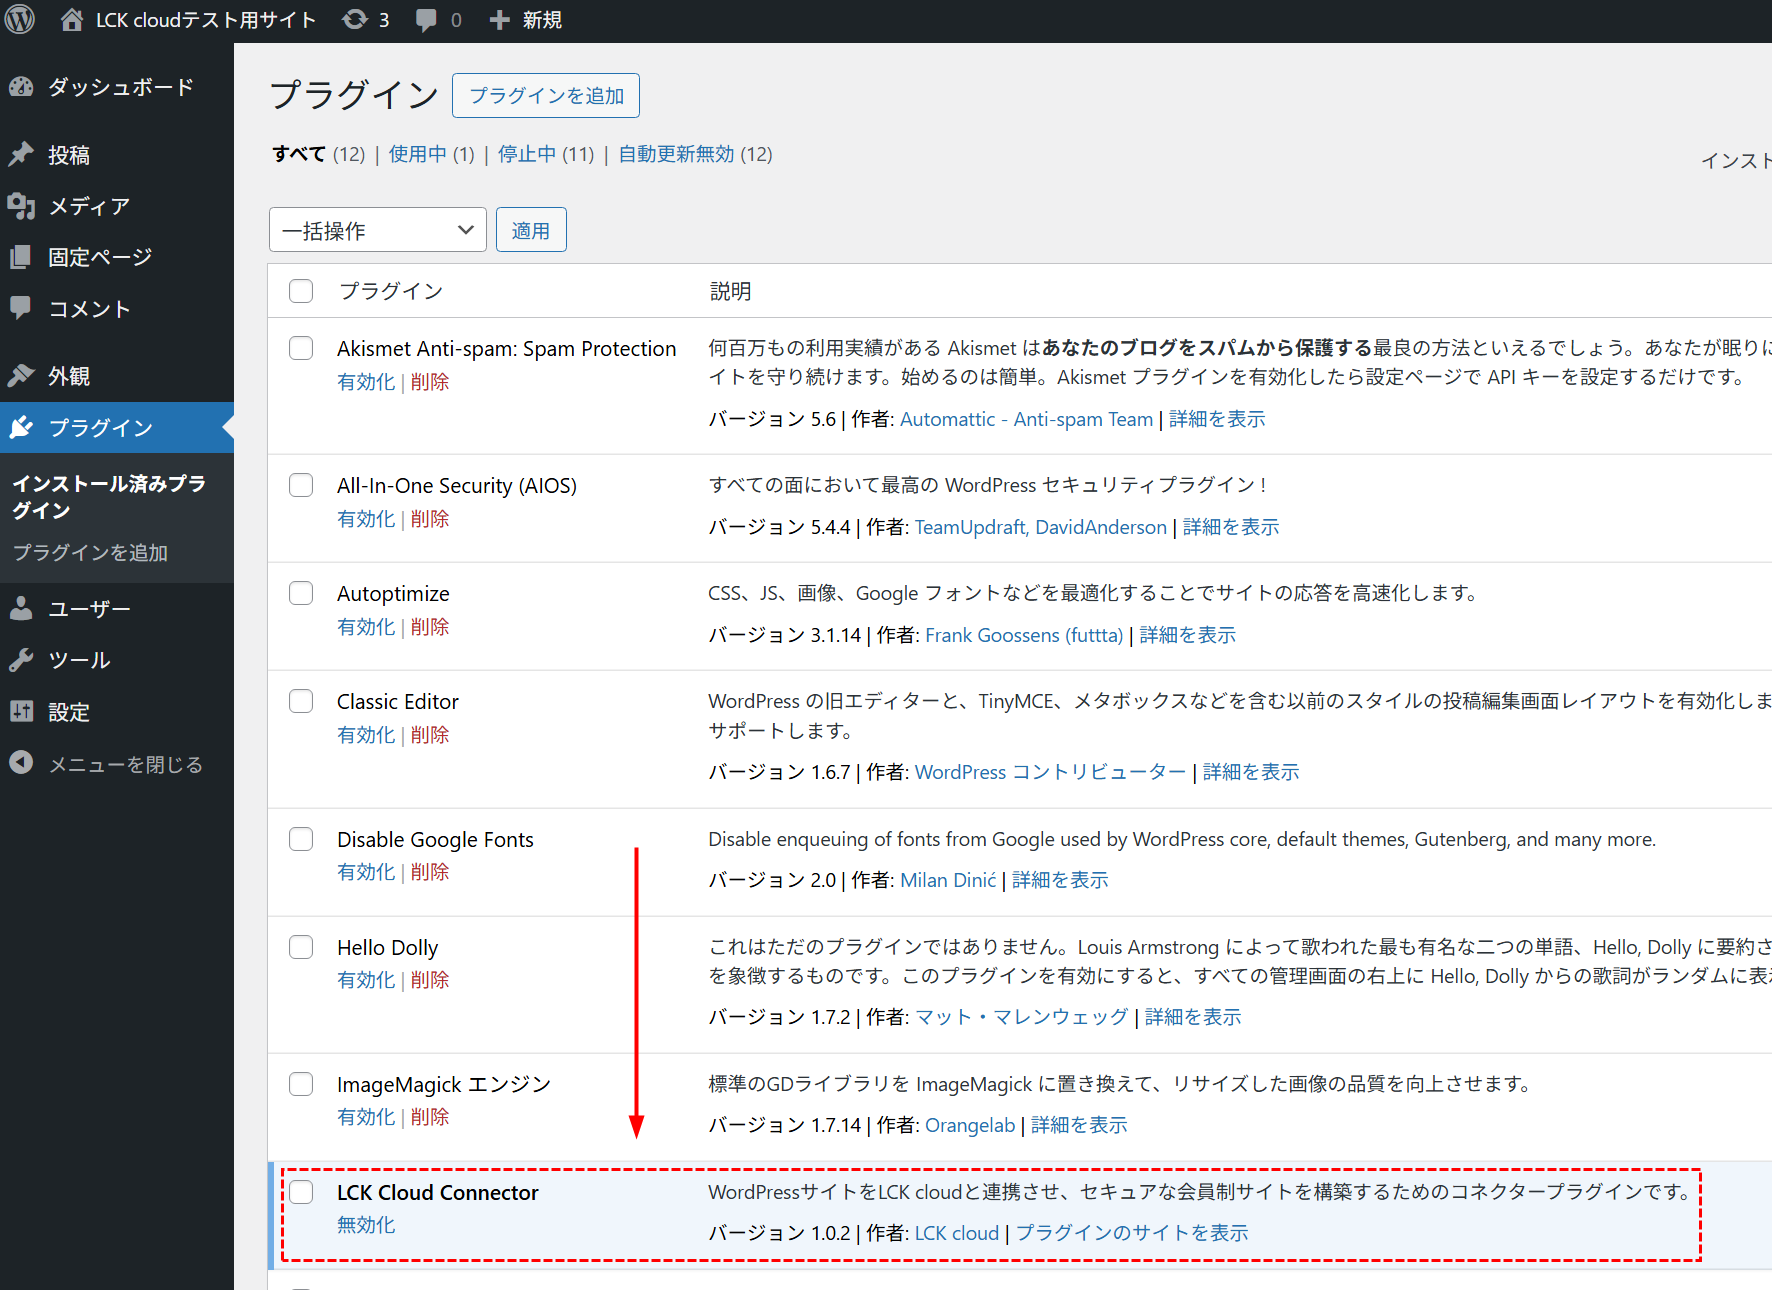1772x1290 pixels.
Task: Select the ダッシュボード sidebar icon
Action: pyautogui.click(x=22, y=87)
